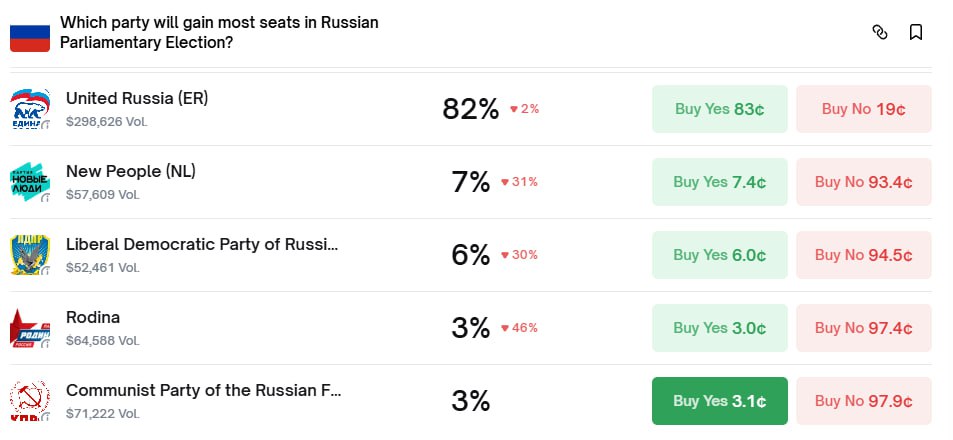The width and height of the screenshot is (953, 440).
Task: Bookmark this market with the bookmark icon
Action: click(915, 33)
